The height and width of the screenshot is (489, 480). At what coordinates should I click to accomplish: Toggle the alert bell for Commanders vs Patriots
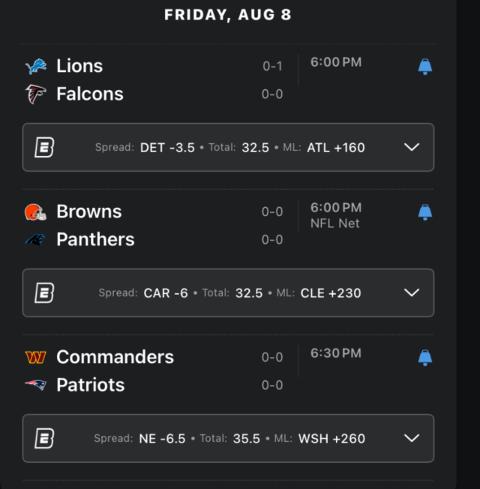425,358
